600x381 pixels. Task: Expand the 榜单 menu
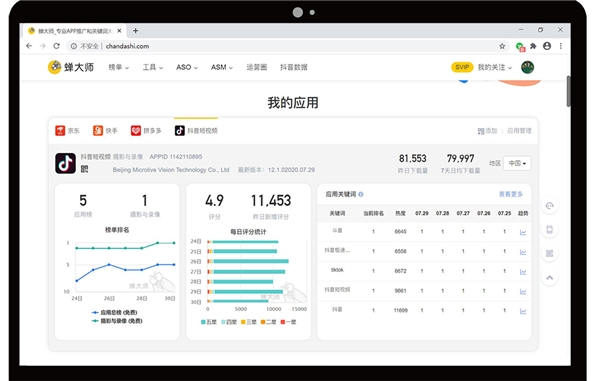coord(119,67)
